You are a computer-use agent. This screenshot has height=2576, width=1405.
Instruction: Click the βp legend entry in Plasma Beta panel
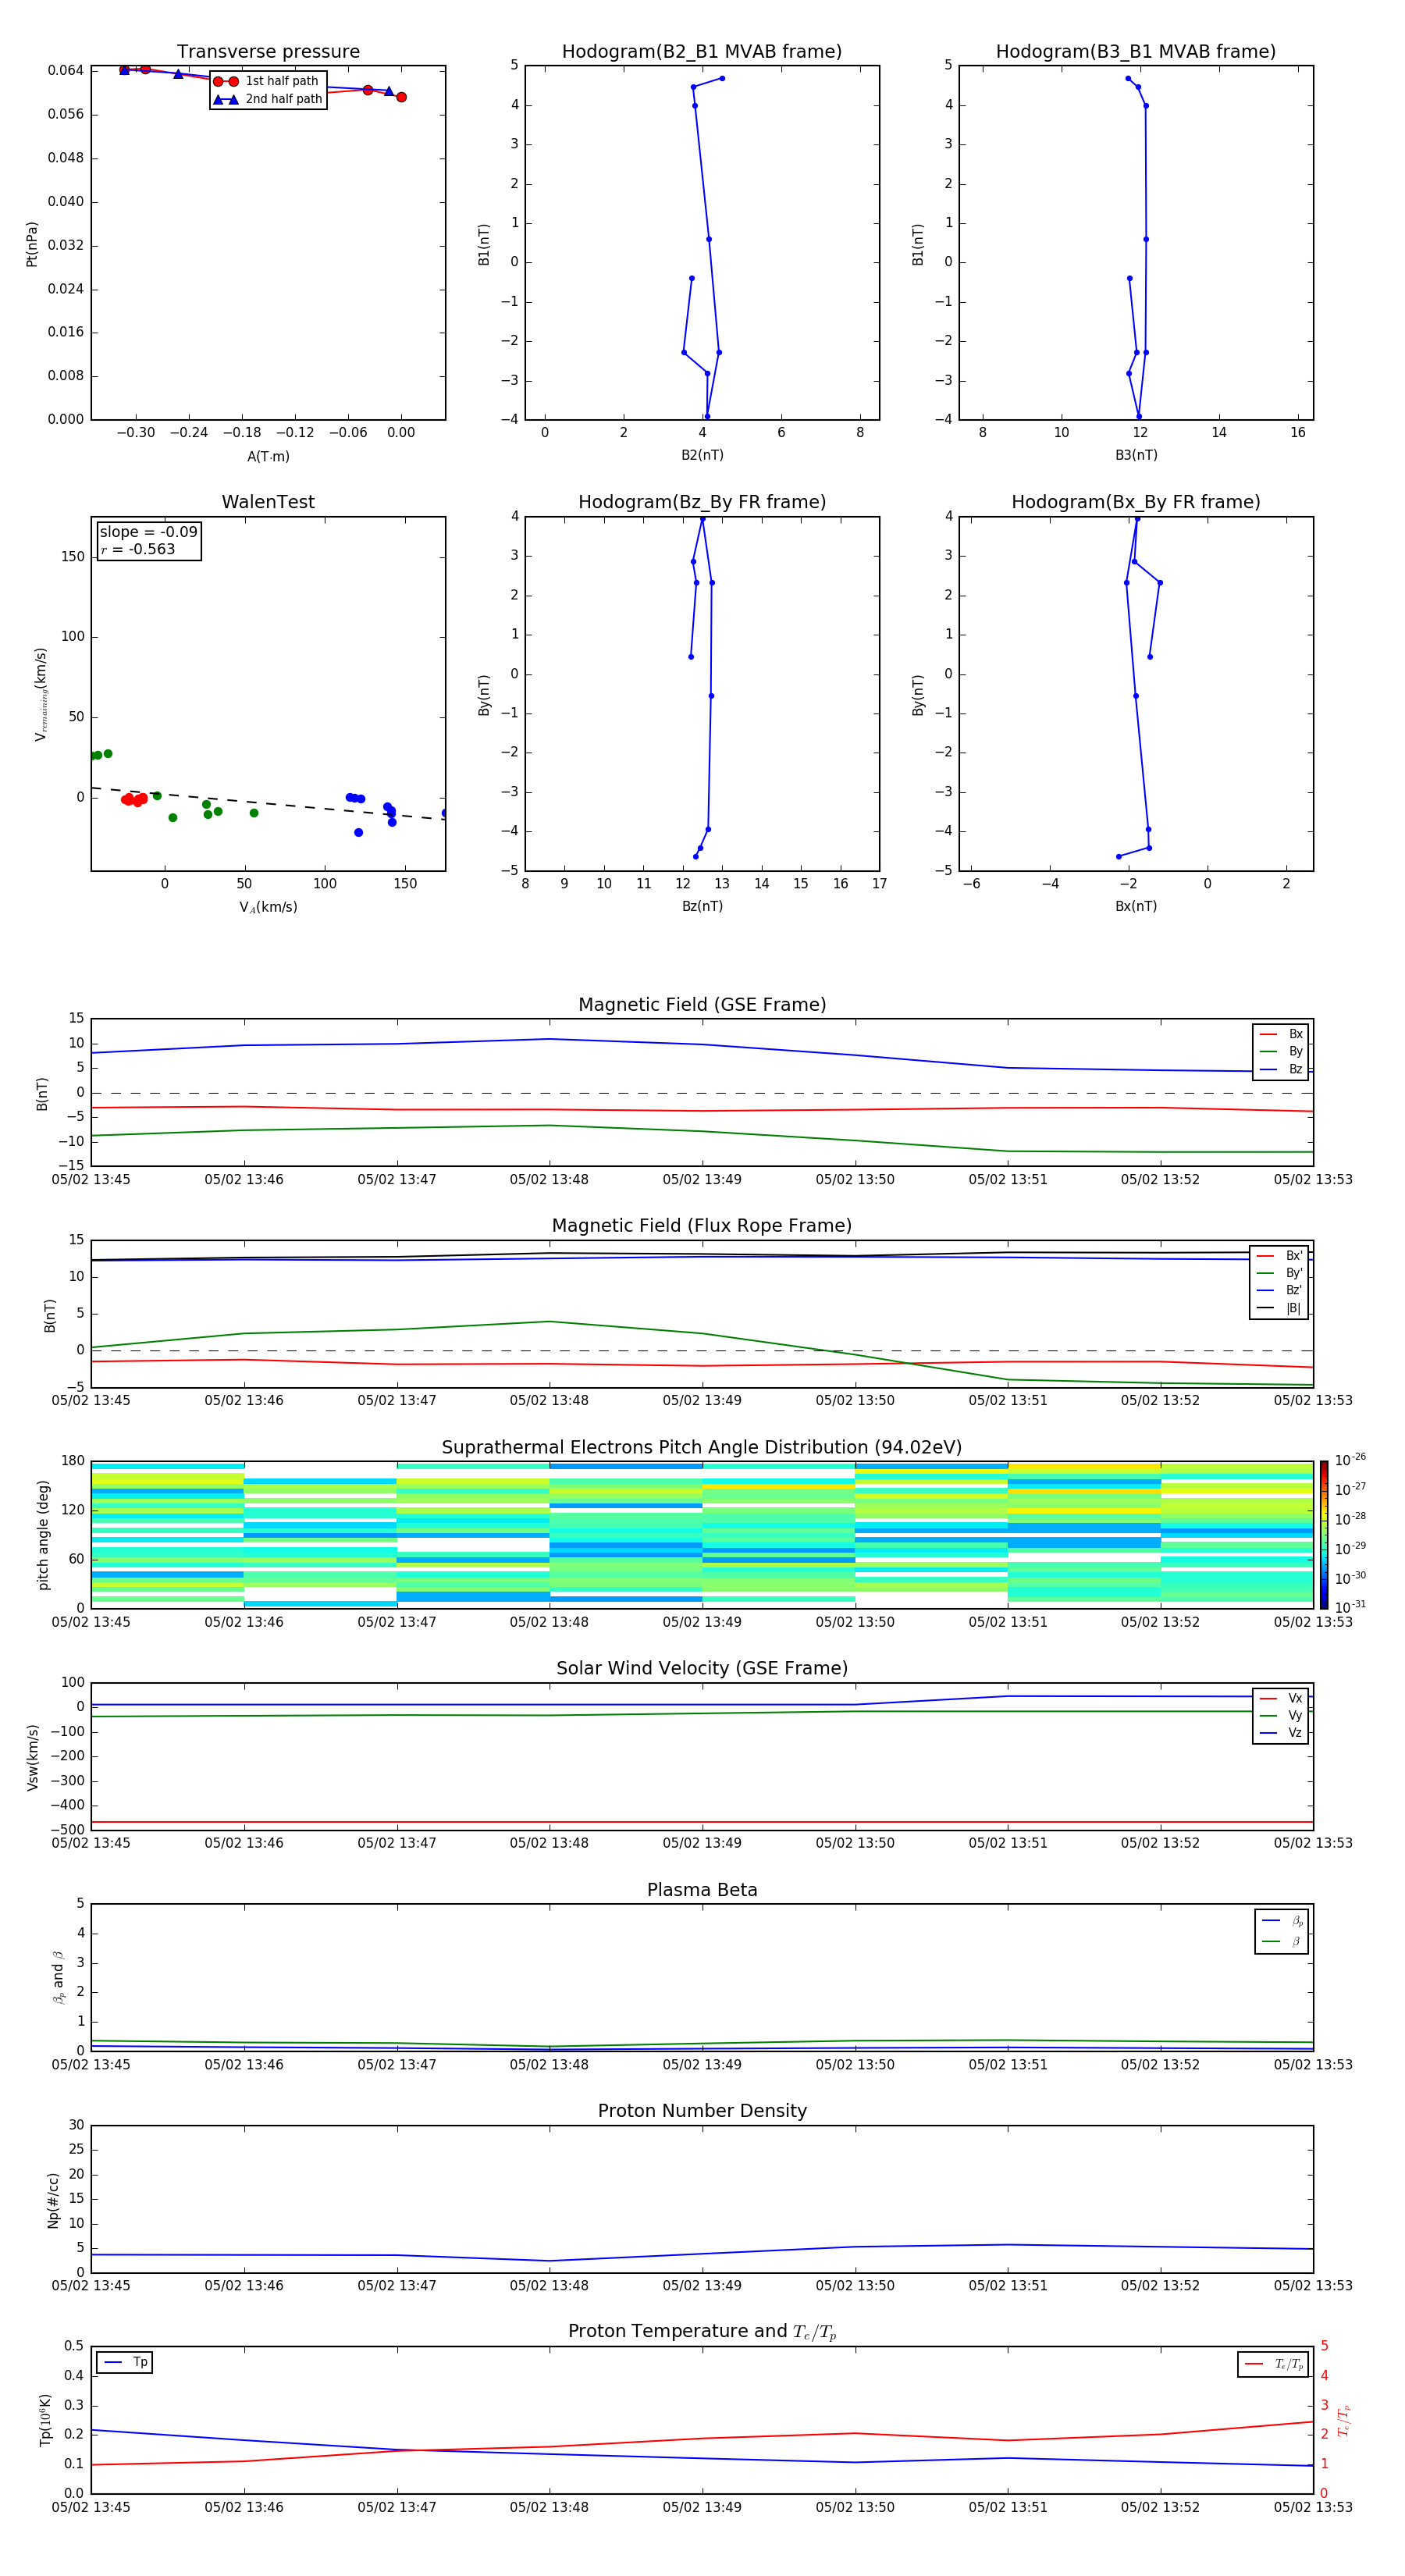[x=1282, y=1921]
